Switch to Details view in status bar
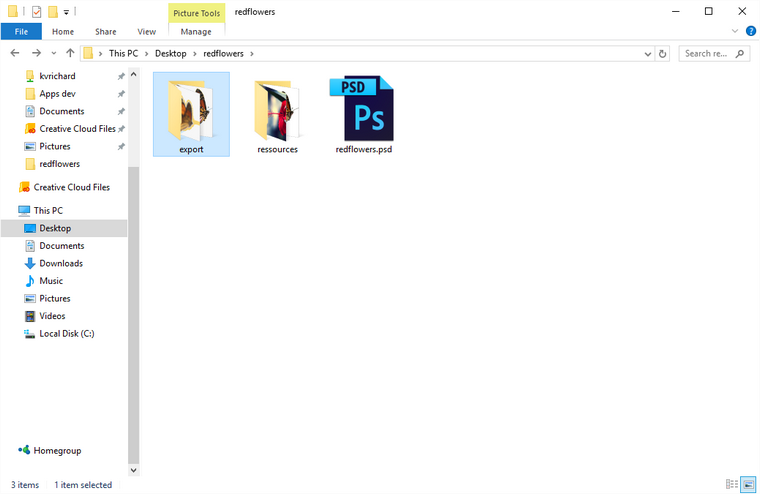 click(732, 484)
